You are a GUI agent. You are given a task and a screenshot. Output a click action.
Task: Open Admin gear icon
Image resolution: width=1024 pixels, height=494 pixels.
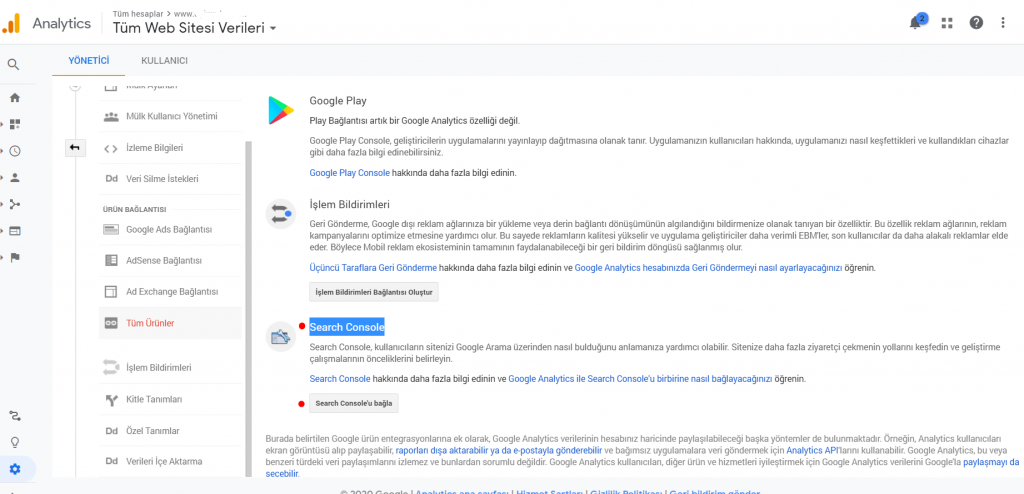pos(14,469)
